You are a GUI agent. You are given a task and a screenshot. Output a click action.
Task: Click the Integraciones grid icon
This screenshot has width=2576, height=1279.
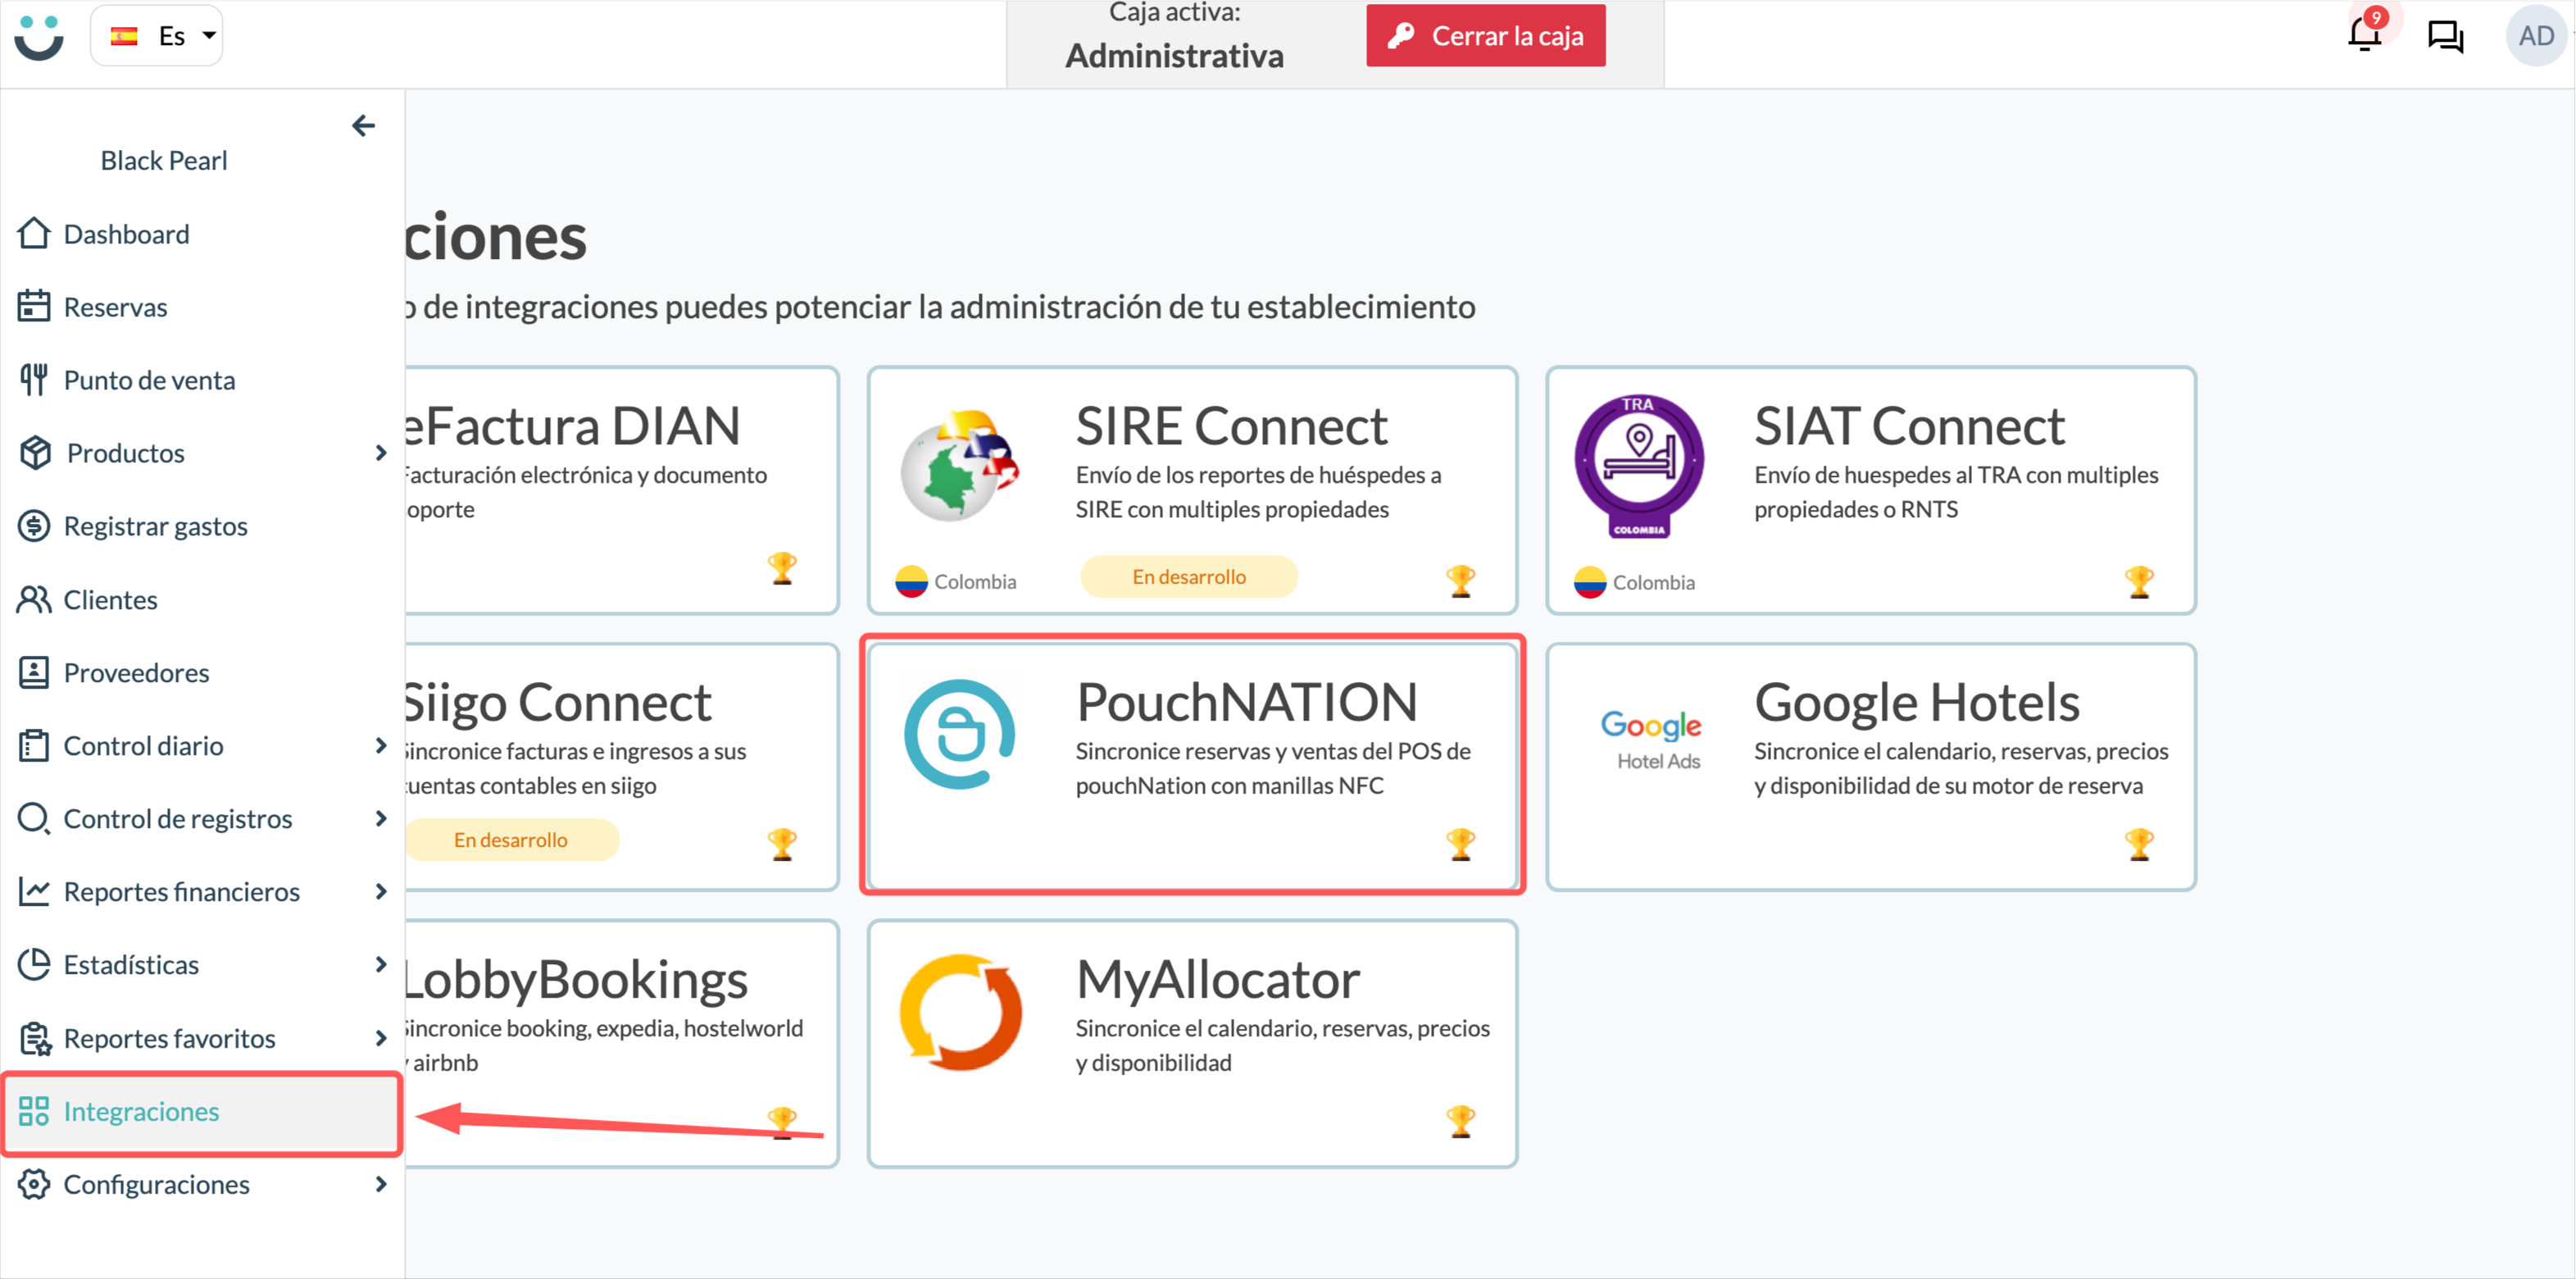[34, 1111]
